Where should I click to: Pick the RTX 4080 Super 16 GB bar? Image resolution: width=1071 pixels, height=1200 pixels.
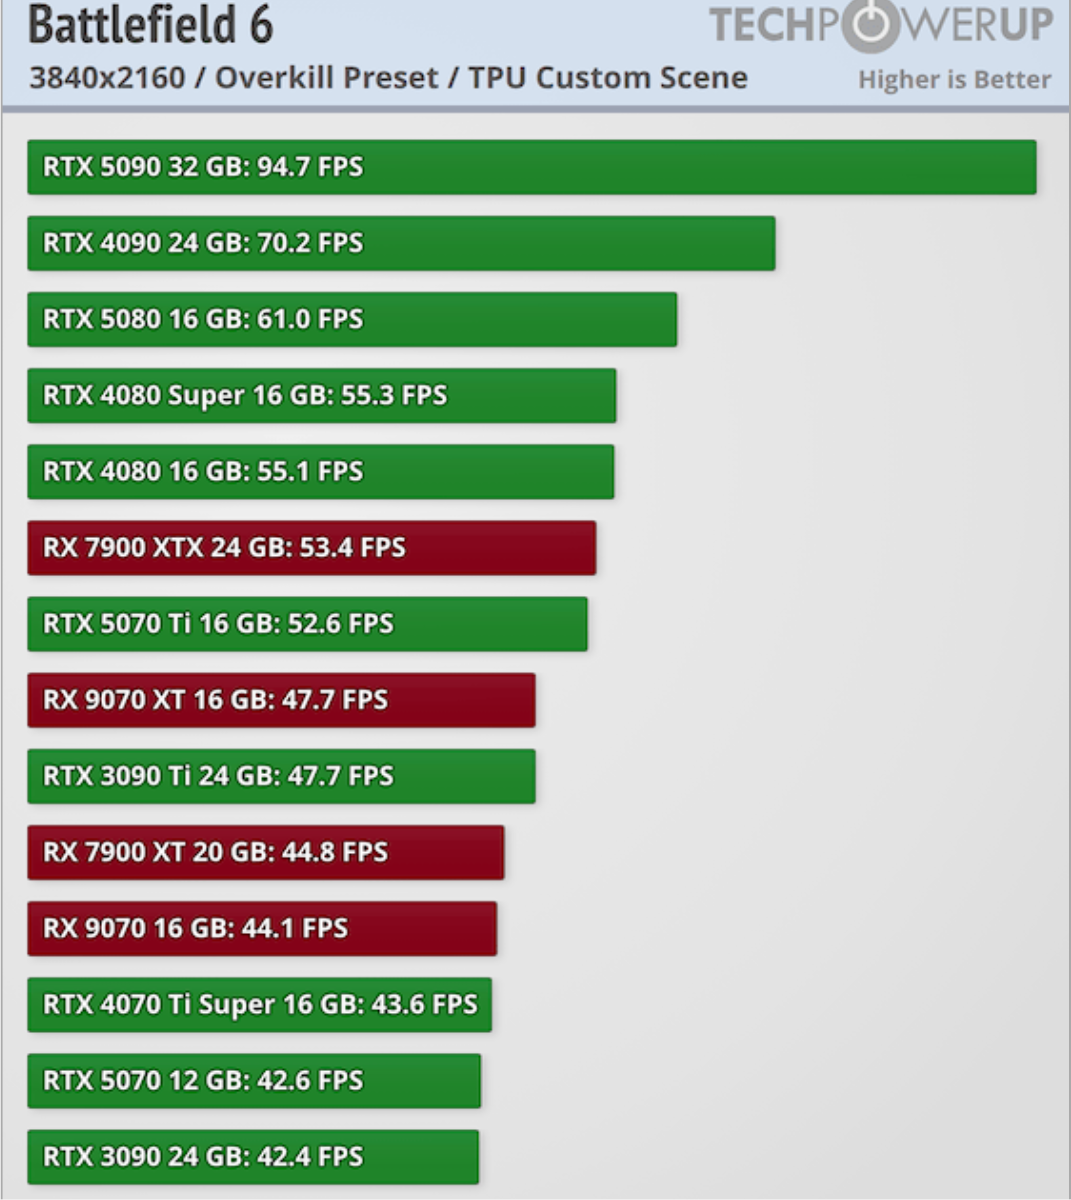[321, 395]
